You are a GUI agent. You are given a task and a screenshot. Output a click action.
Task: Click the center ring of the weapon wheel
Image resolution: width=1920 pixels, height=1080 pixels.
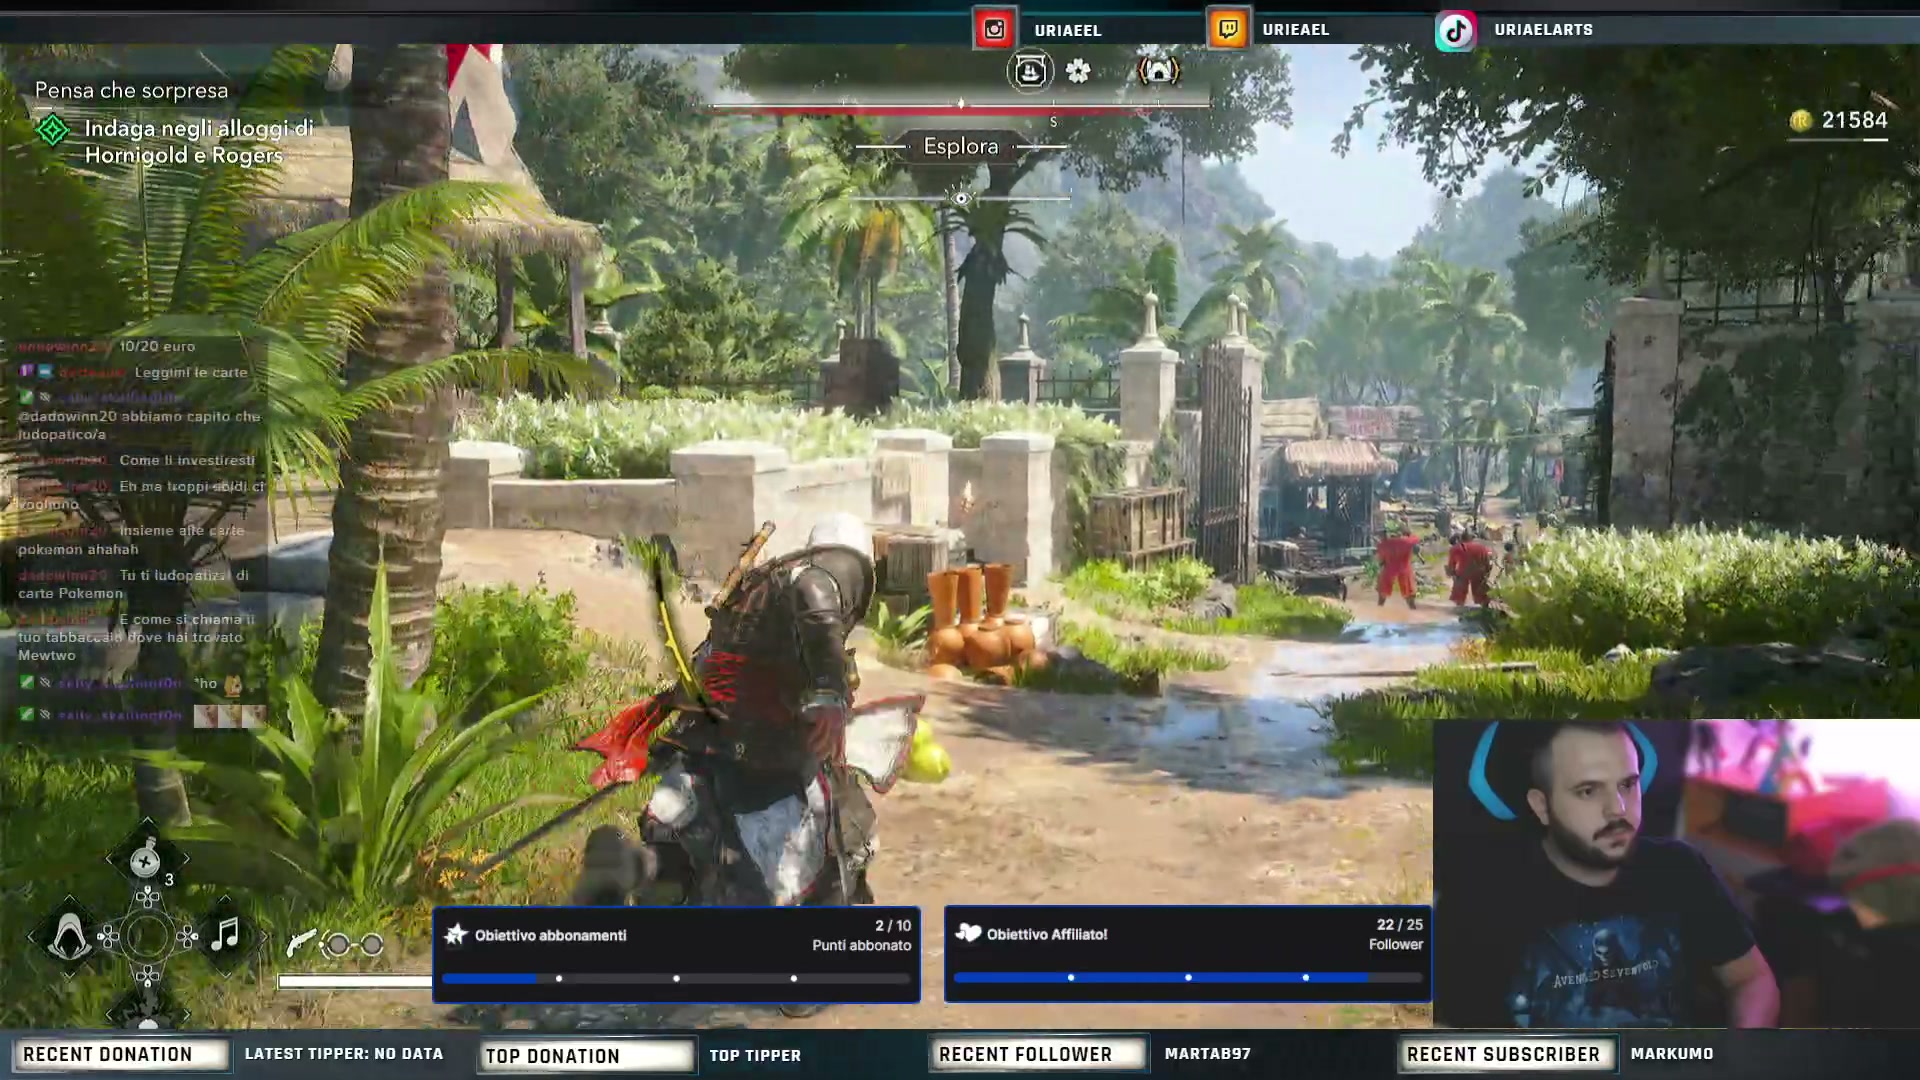147,937
